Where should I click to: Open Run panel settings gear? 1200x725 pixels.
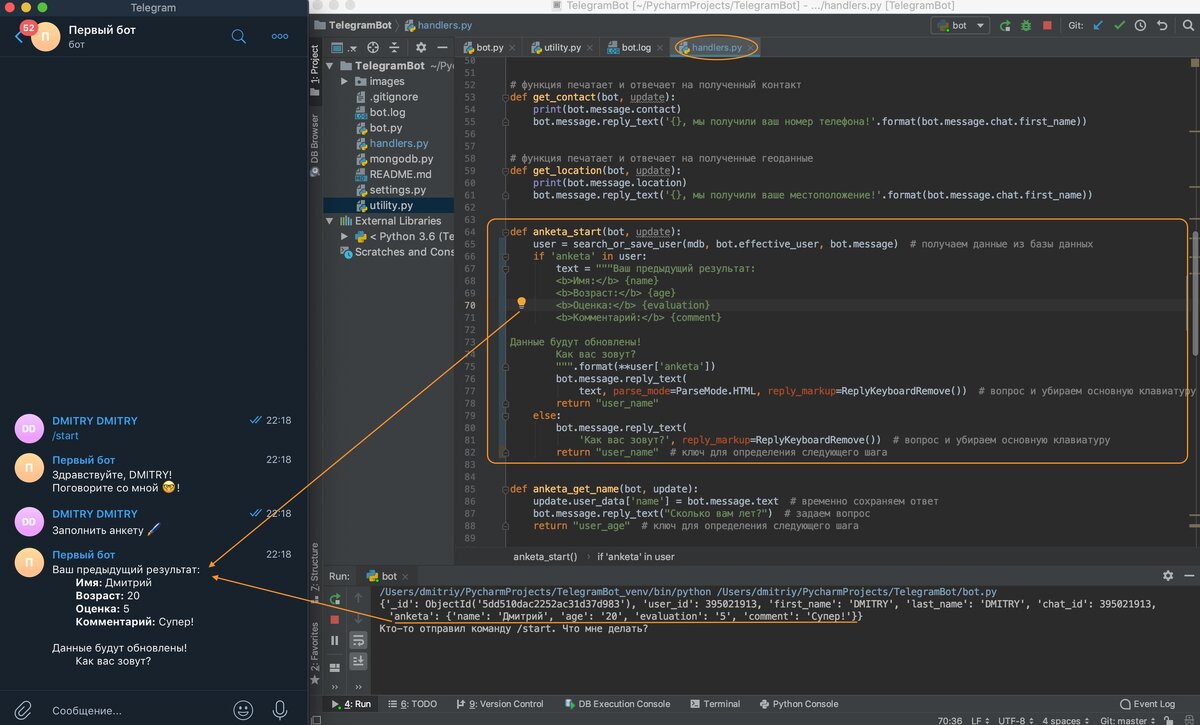(x=1168, y=576)
